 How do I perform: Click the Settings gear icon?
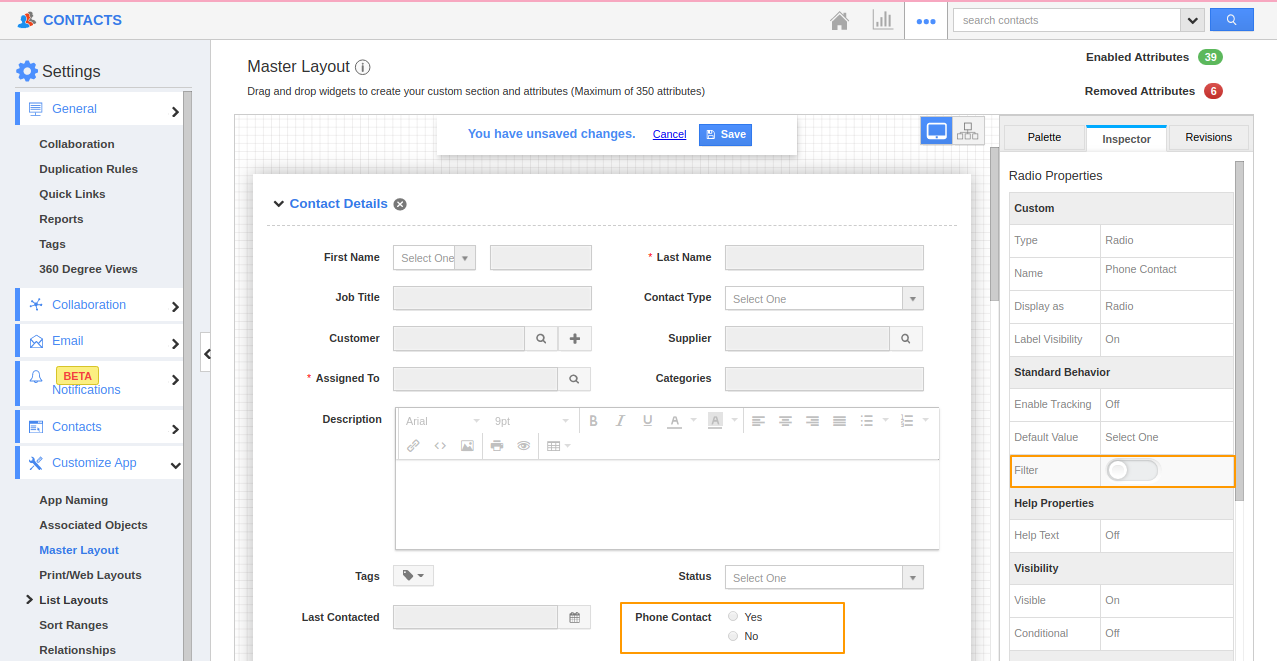coord(27,71)
